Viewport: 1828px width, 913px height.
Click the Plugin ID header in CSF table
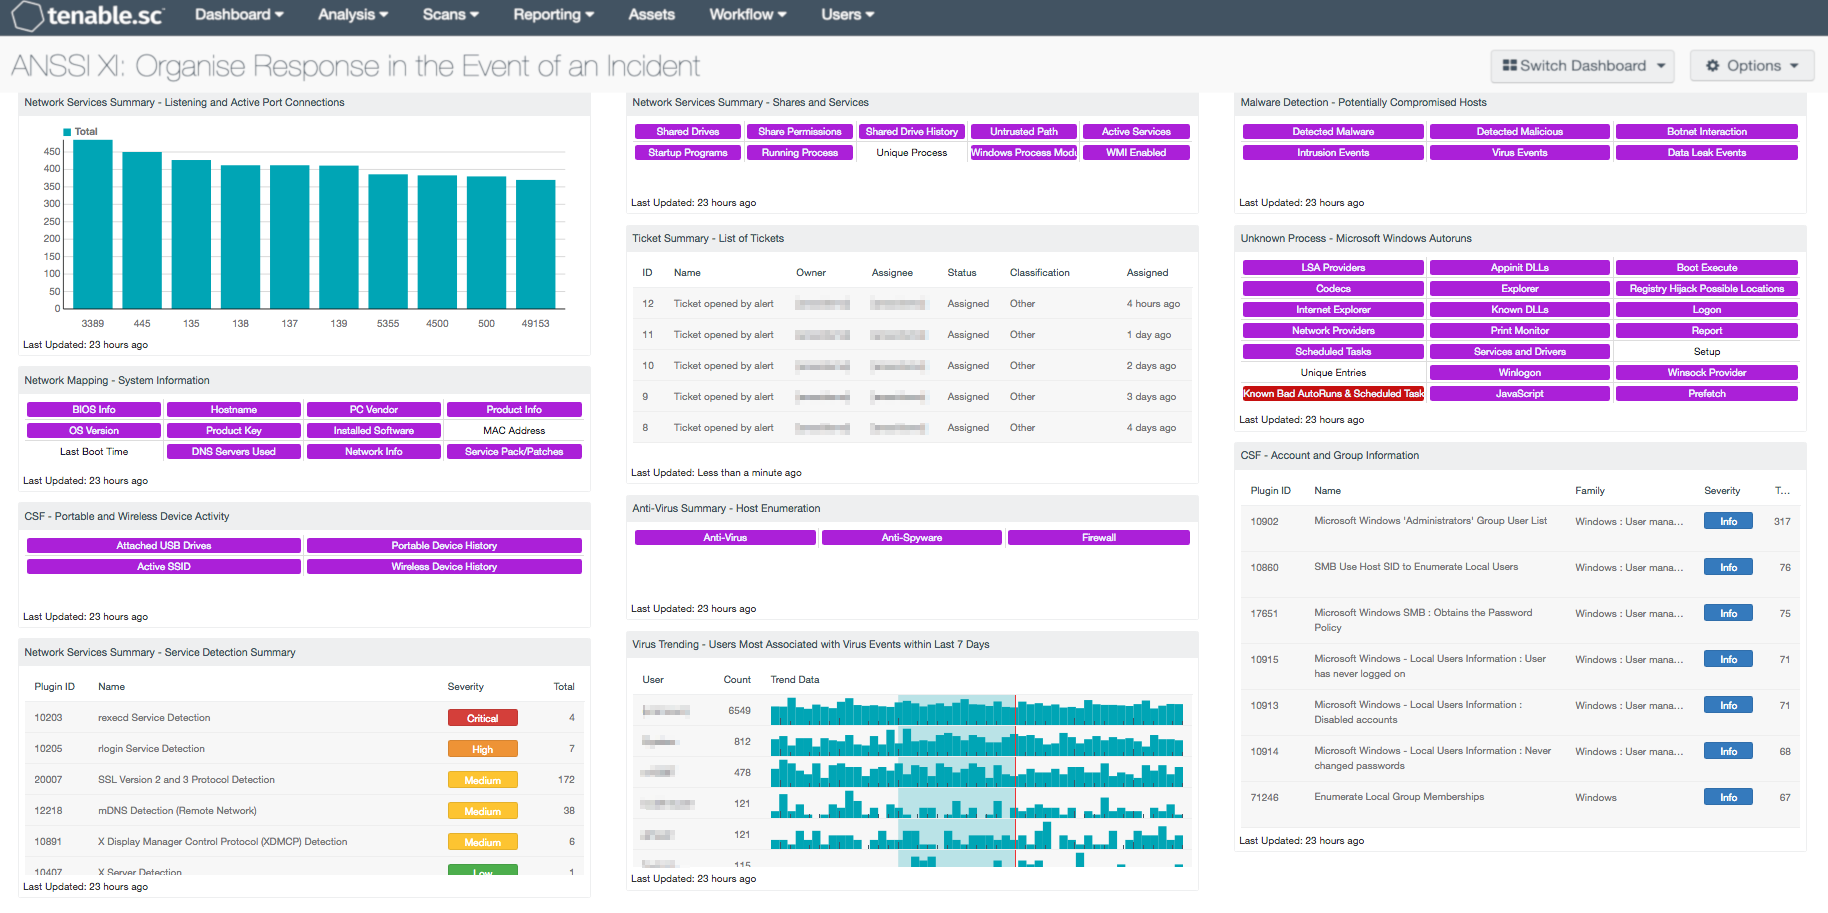click(x=1270, y=491)
